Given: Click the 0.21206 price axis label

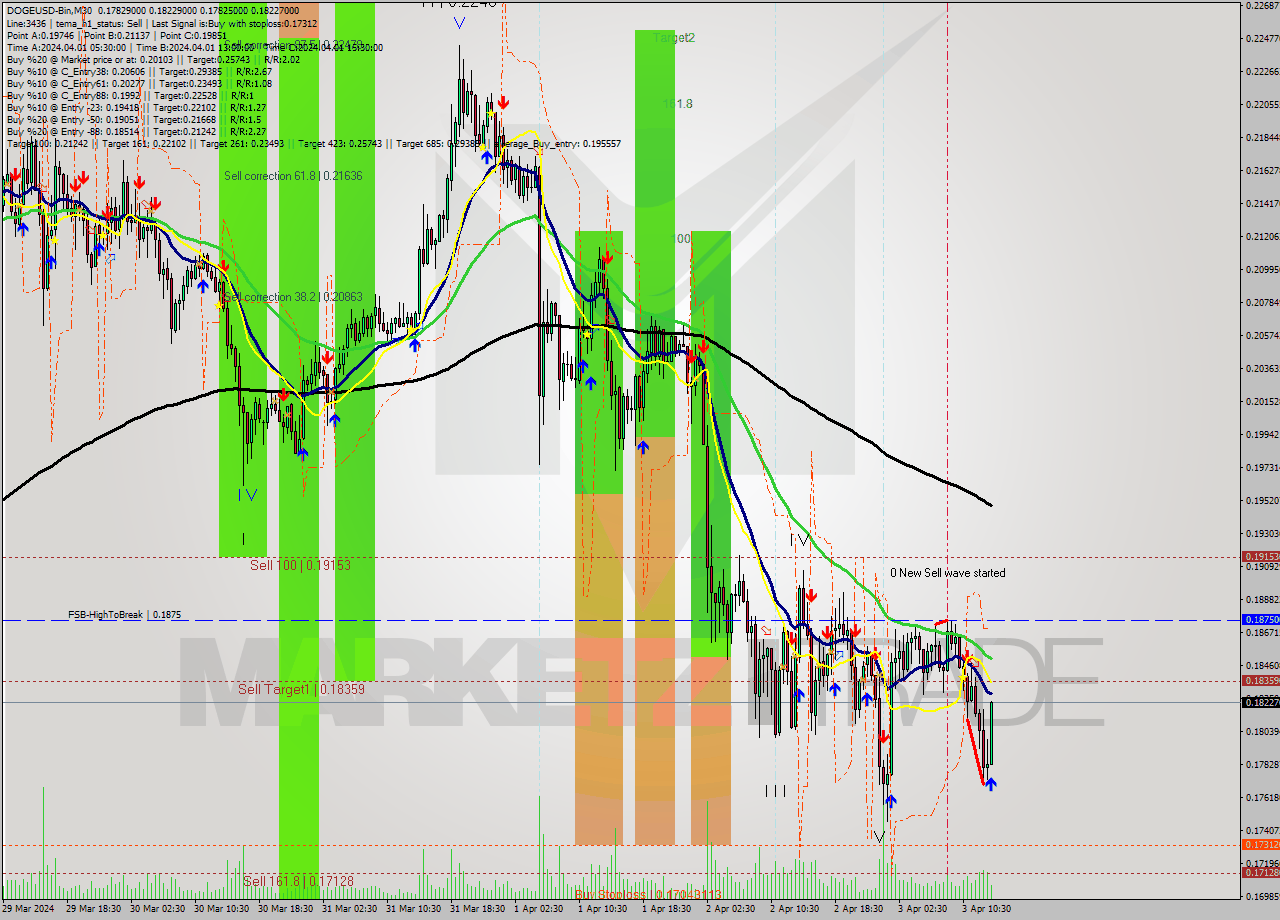Looking at the screenshot, I should click(1262, 236).
